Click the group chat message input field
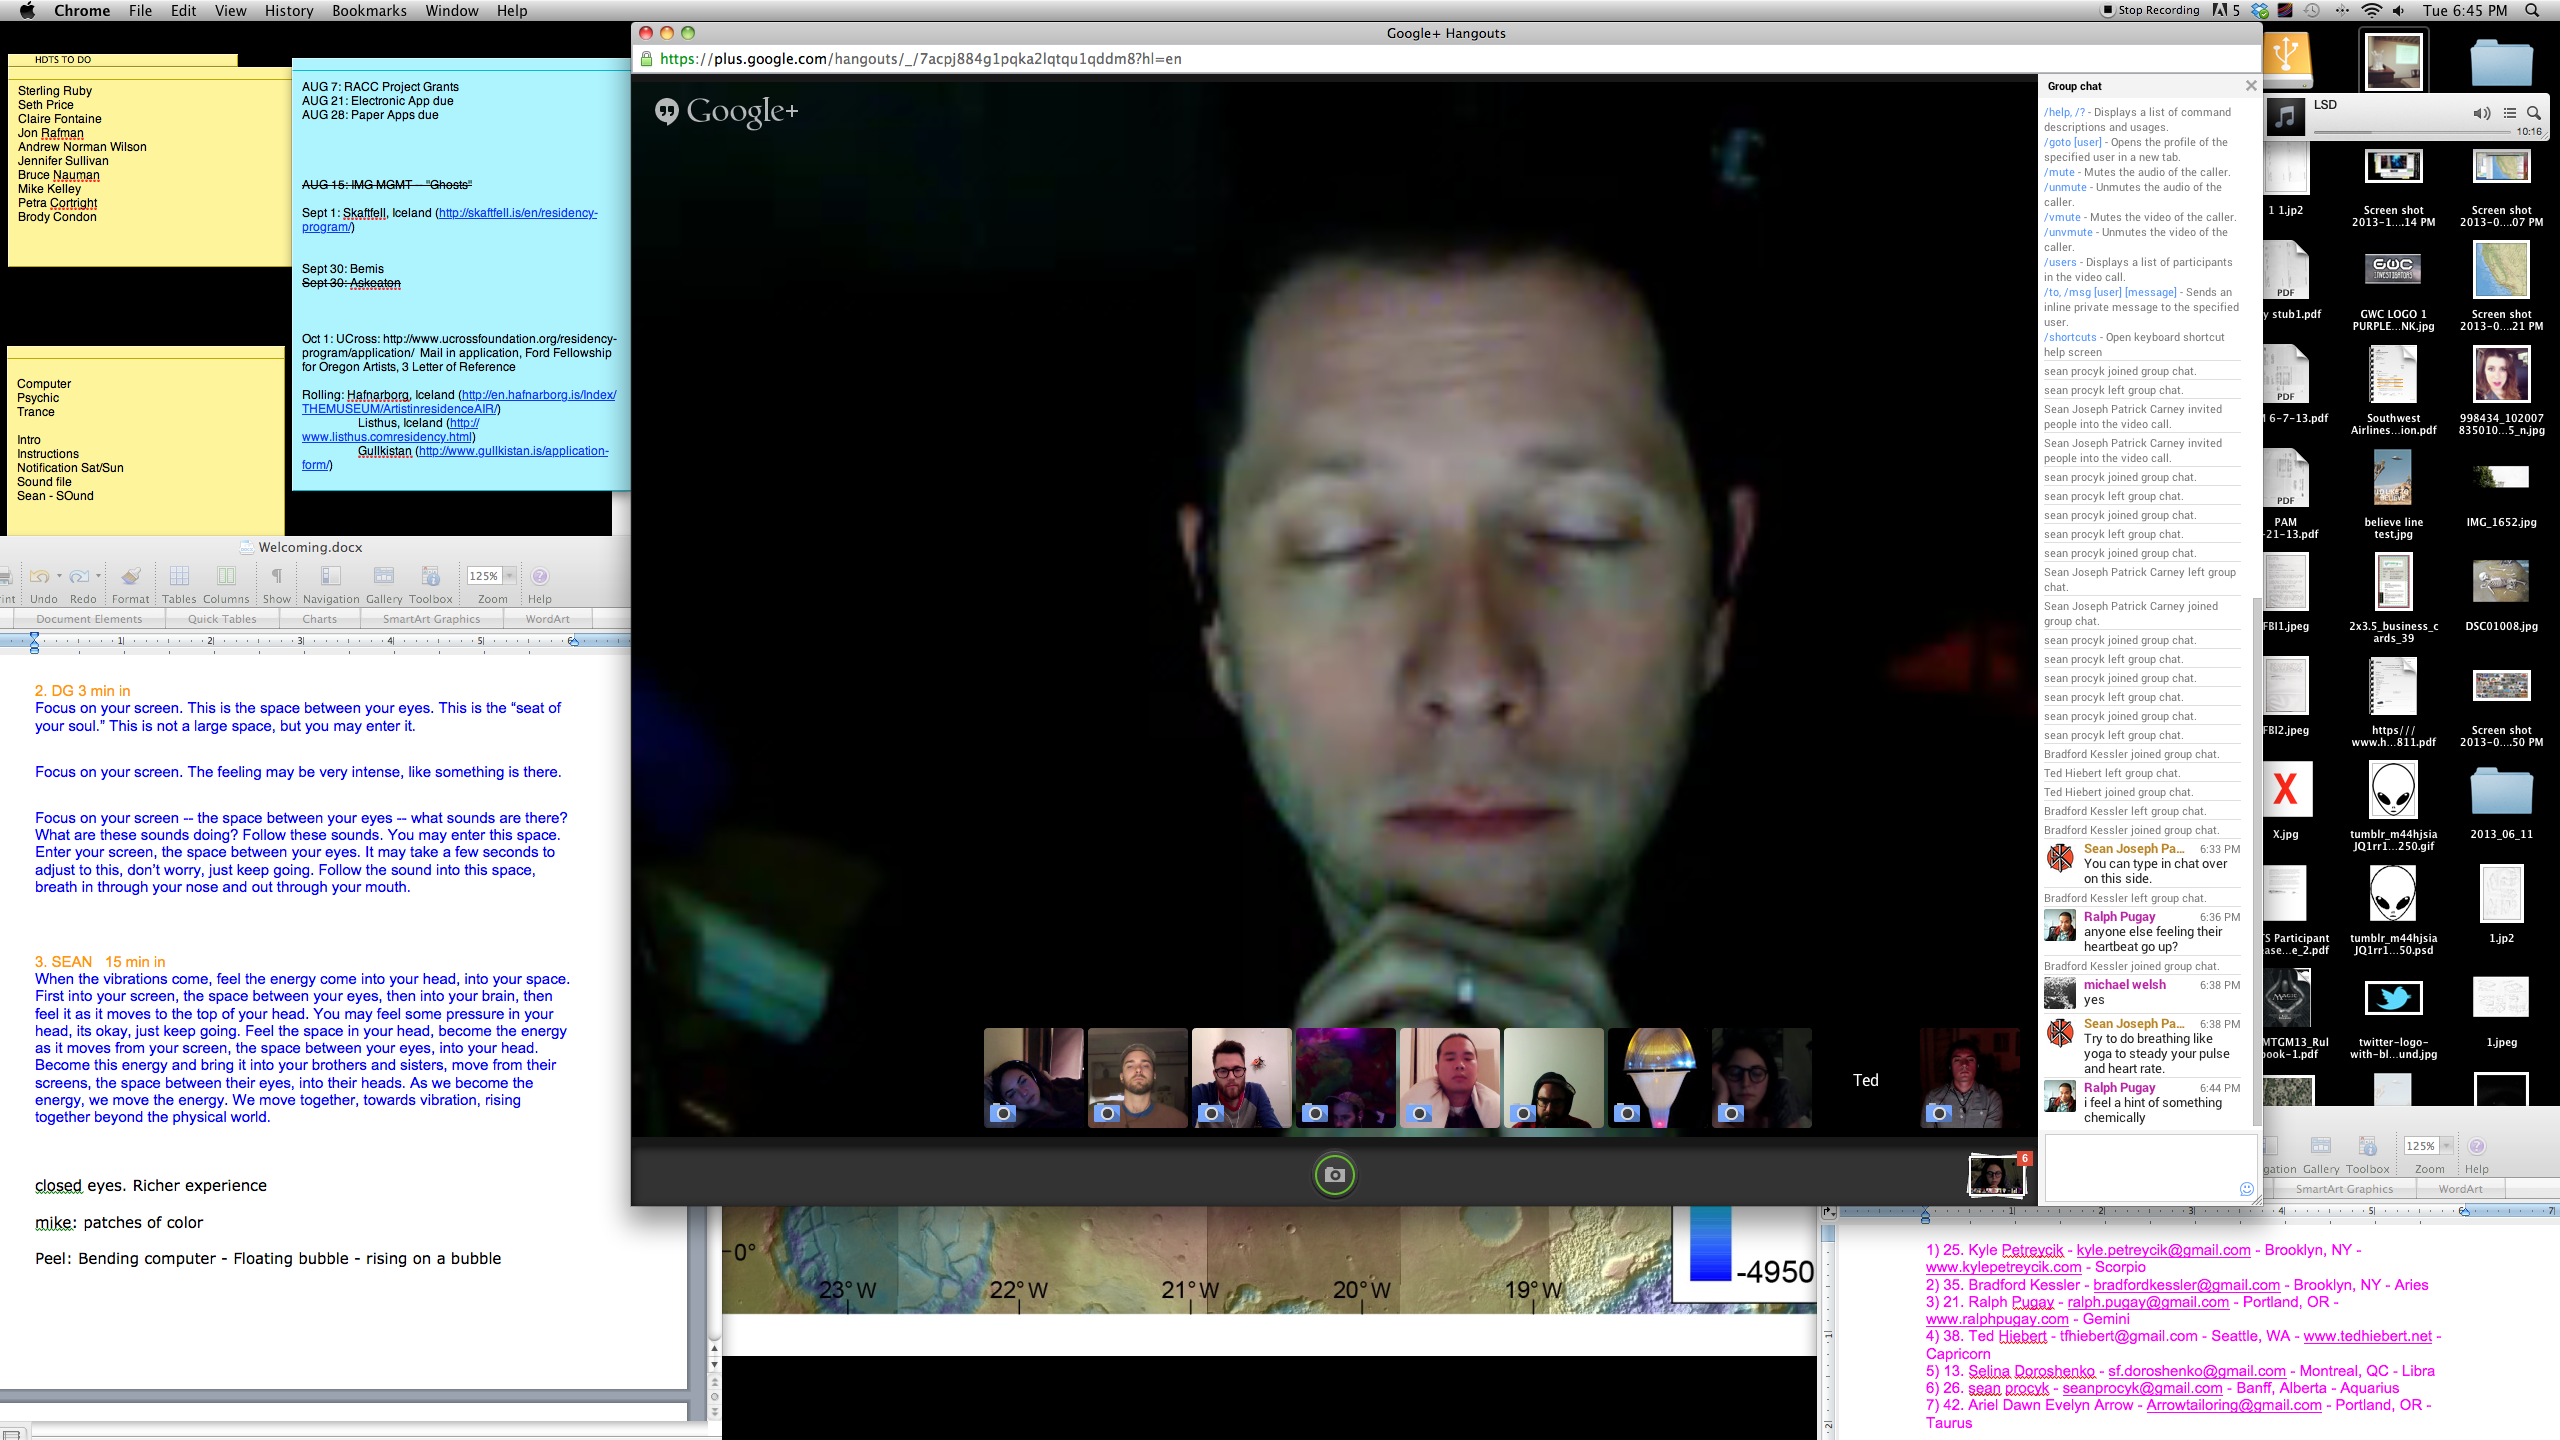 click(x=2140, y=1165)
